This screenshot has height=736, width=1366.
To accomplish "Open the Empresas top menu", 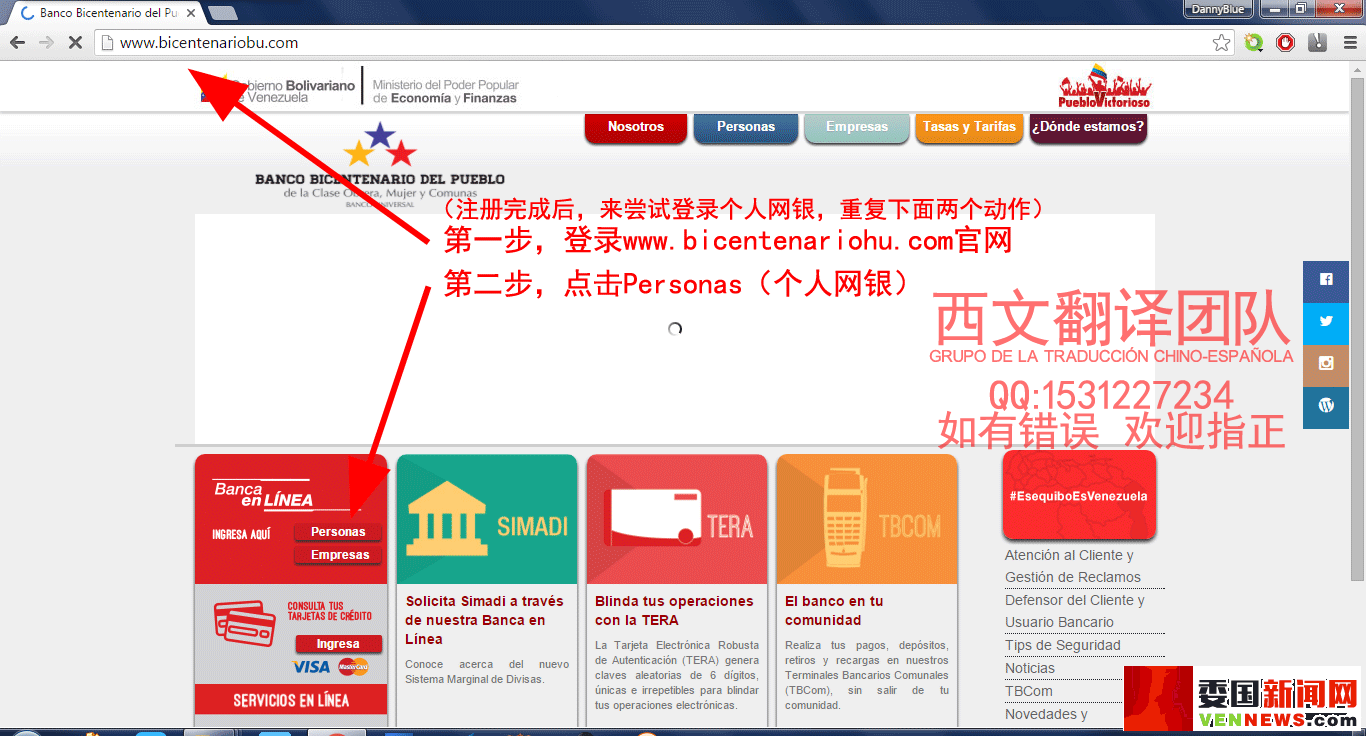I will 857,127.
